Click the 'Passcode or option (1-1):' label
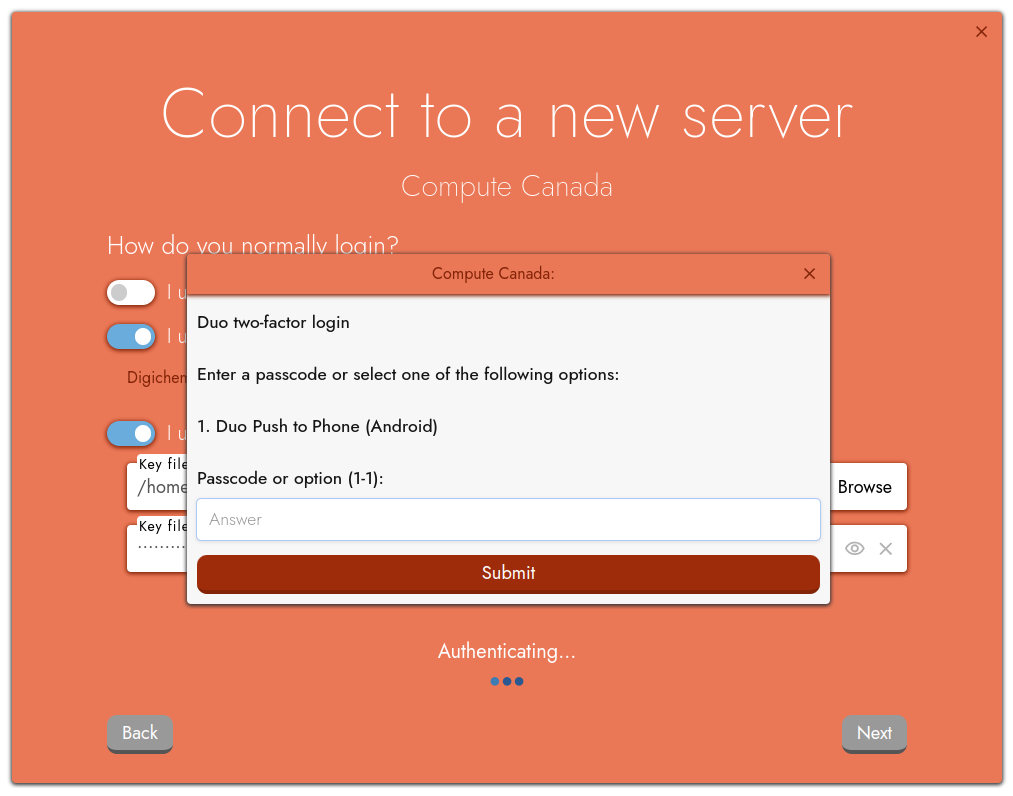Viewport: 1013px width, 796px height. (290, 478)
